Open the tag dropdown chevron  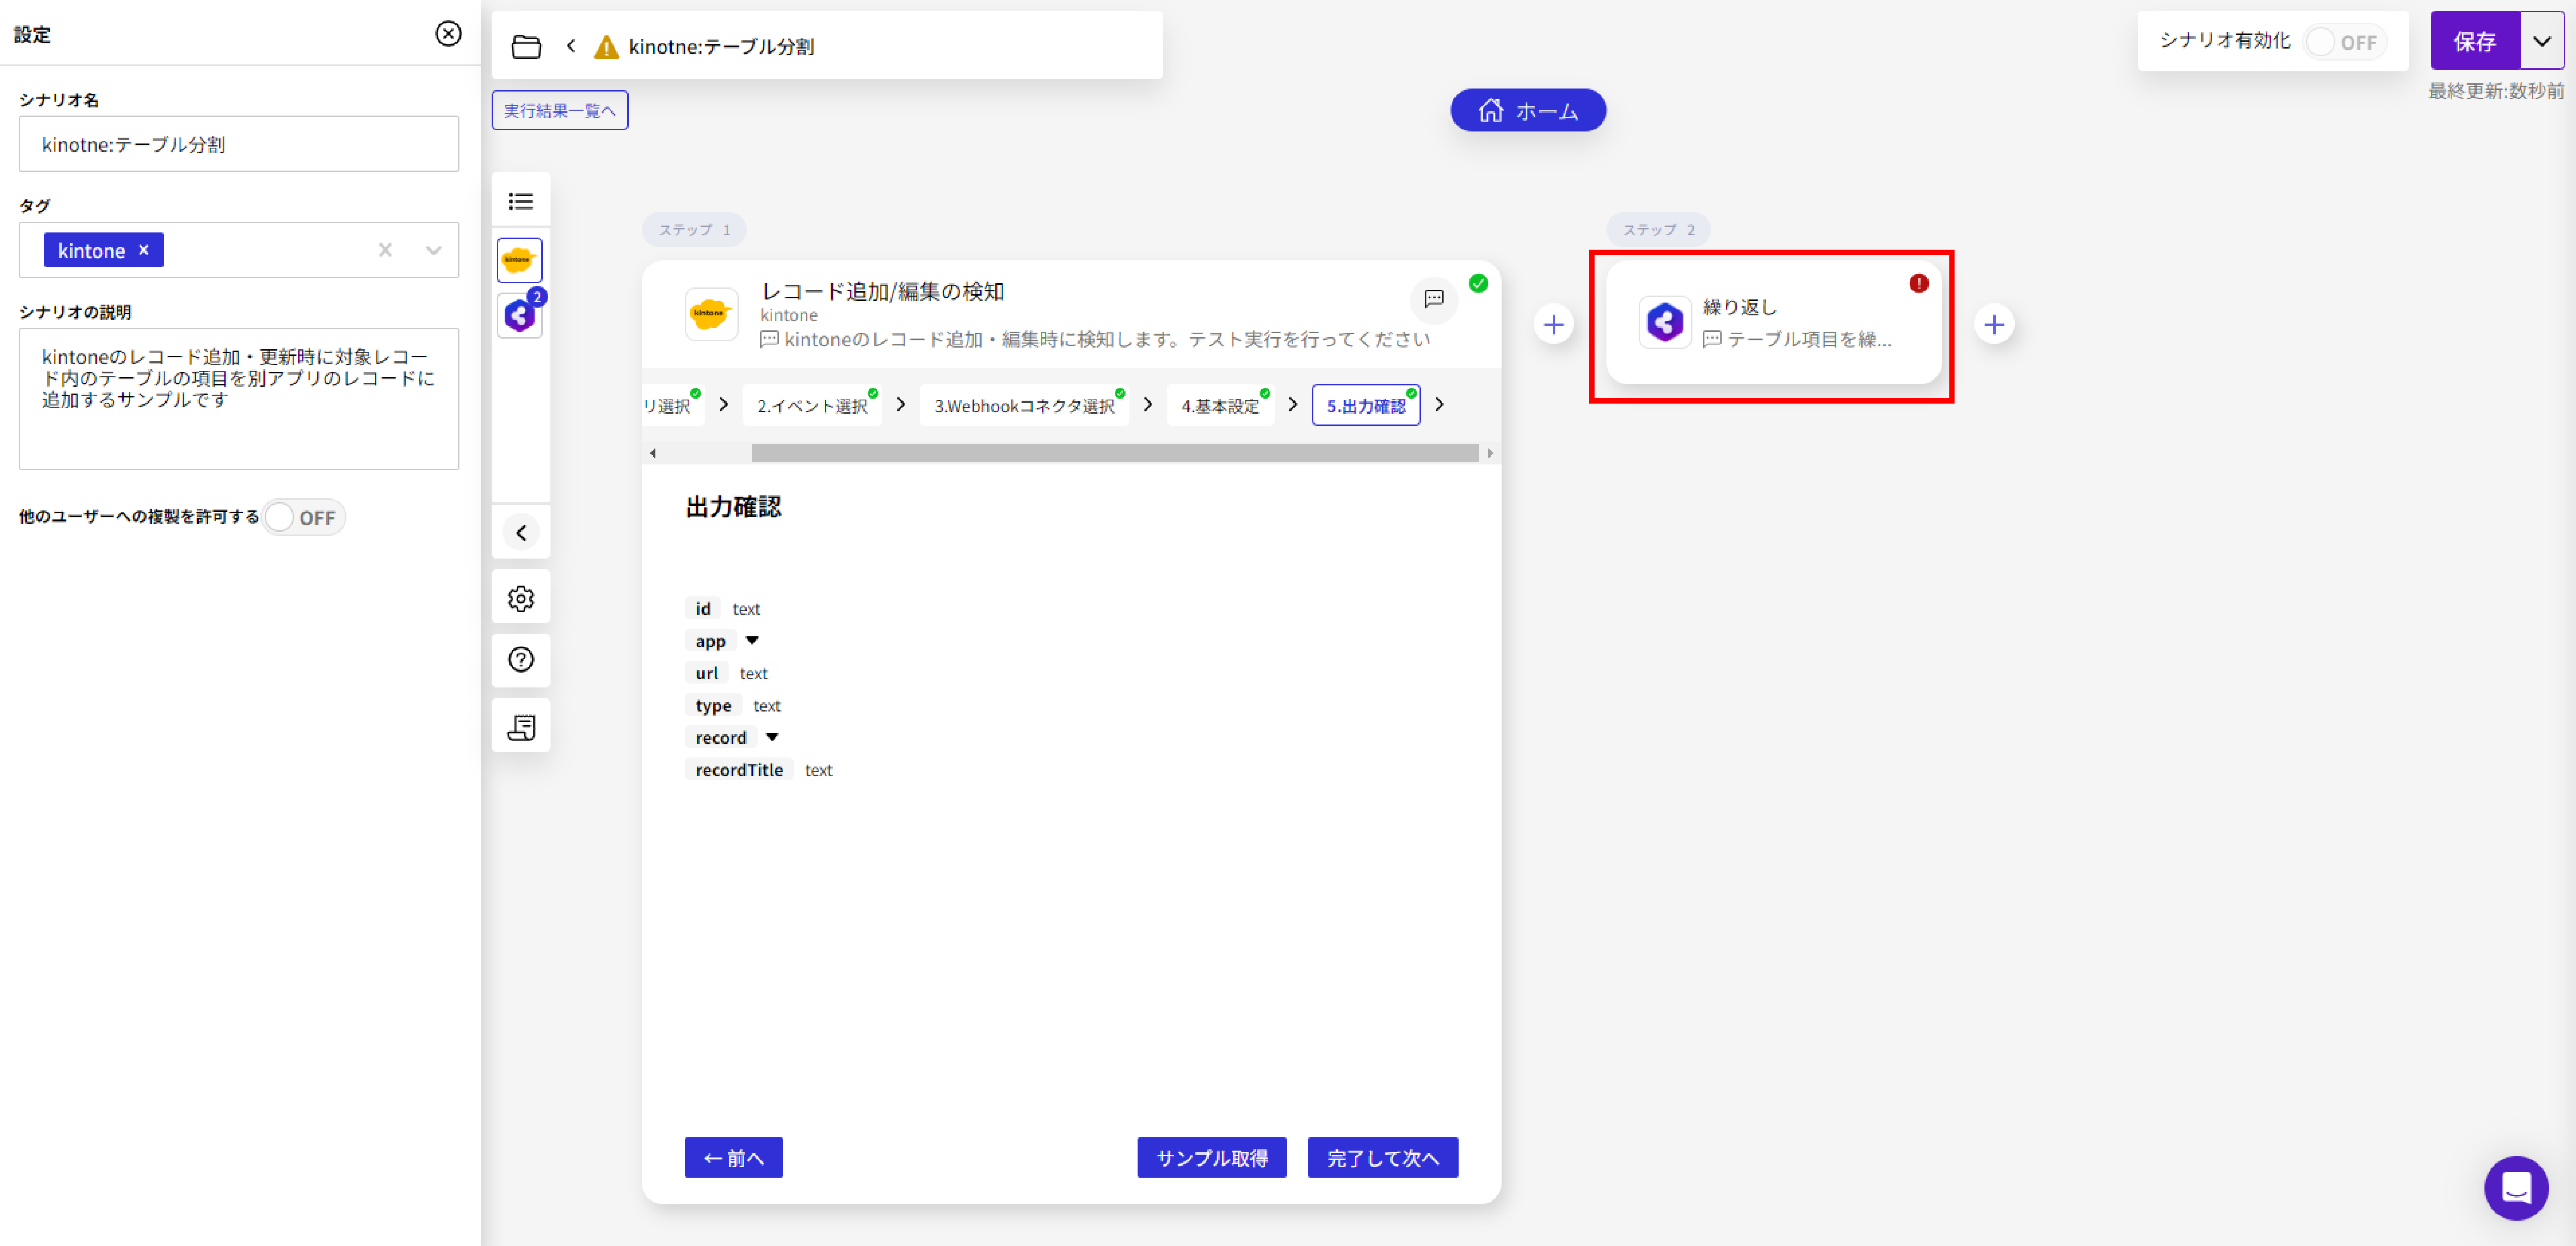[x=433, y=250]
